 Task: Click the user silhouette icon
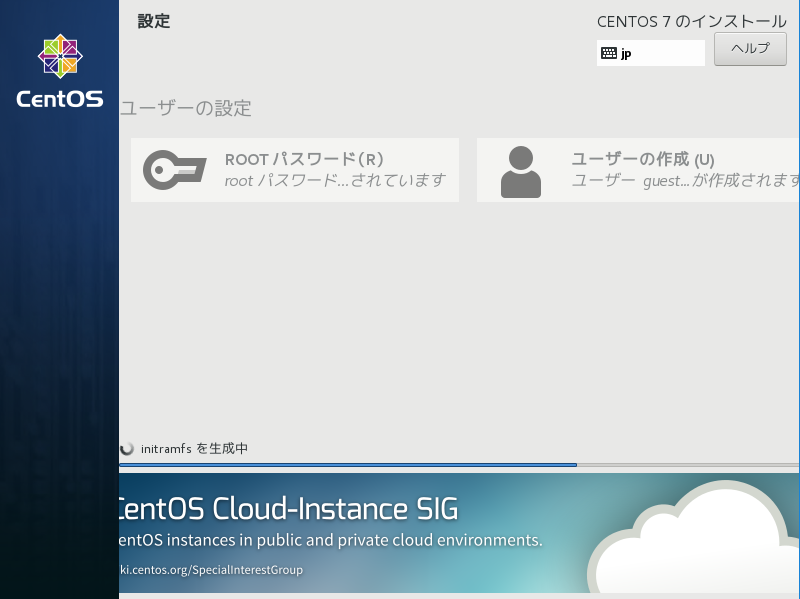coord(521,172)
